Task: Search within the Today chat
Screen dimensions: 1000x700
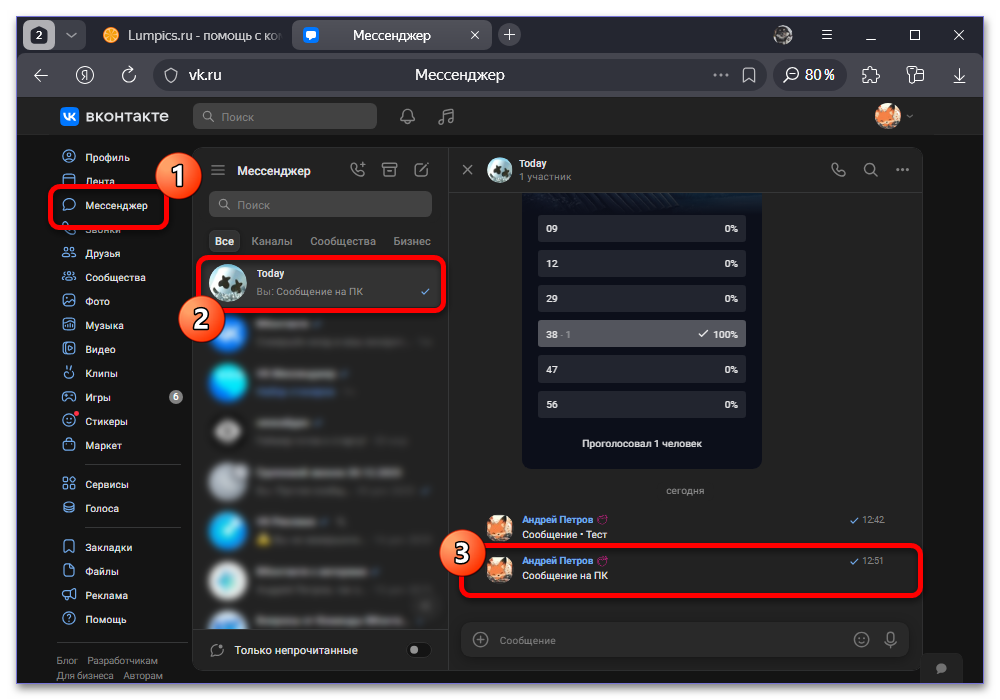Action: 871,170
